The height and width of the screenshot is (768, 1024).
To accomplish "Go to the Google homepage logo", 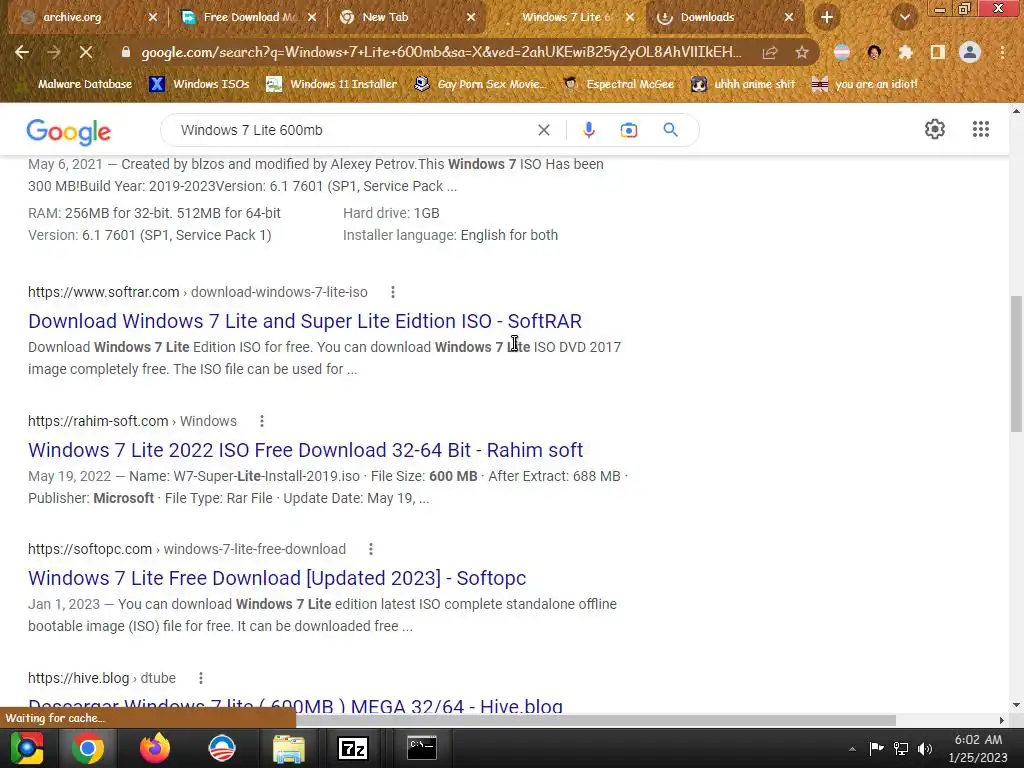I will (69, 131).
